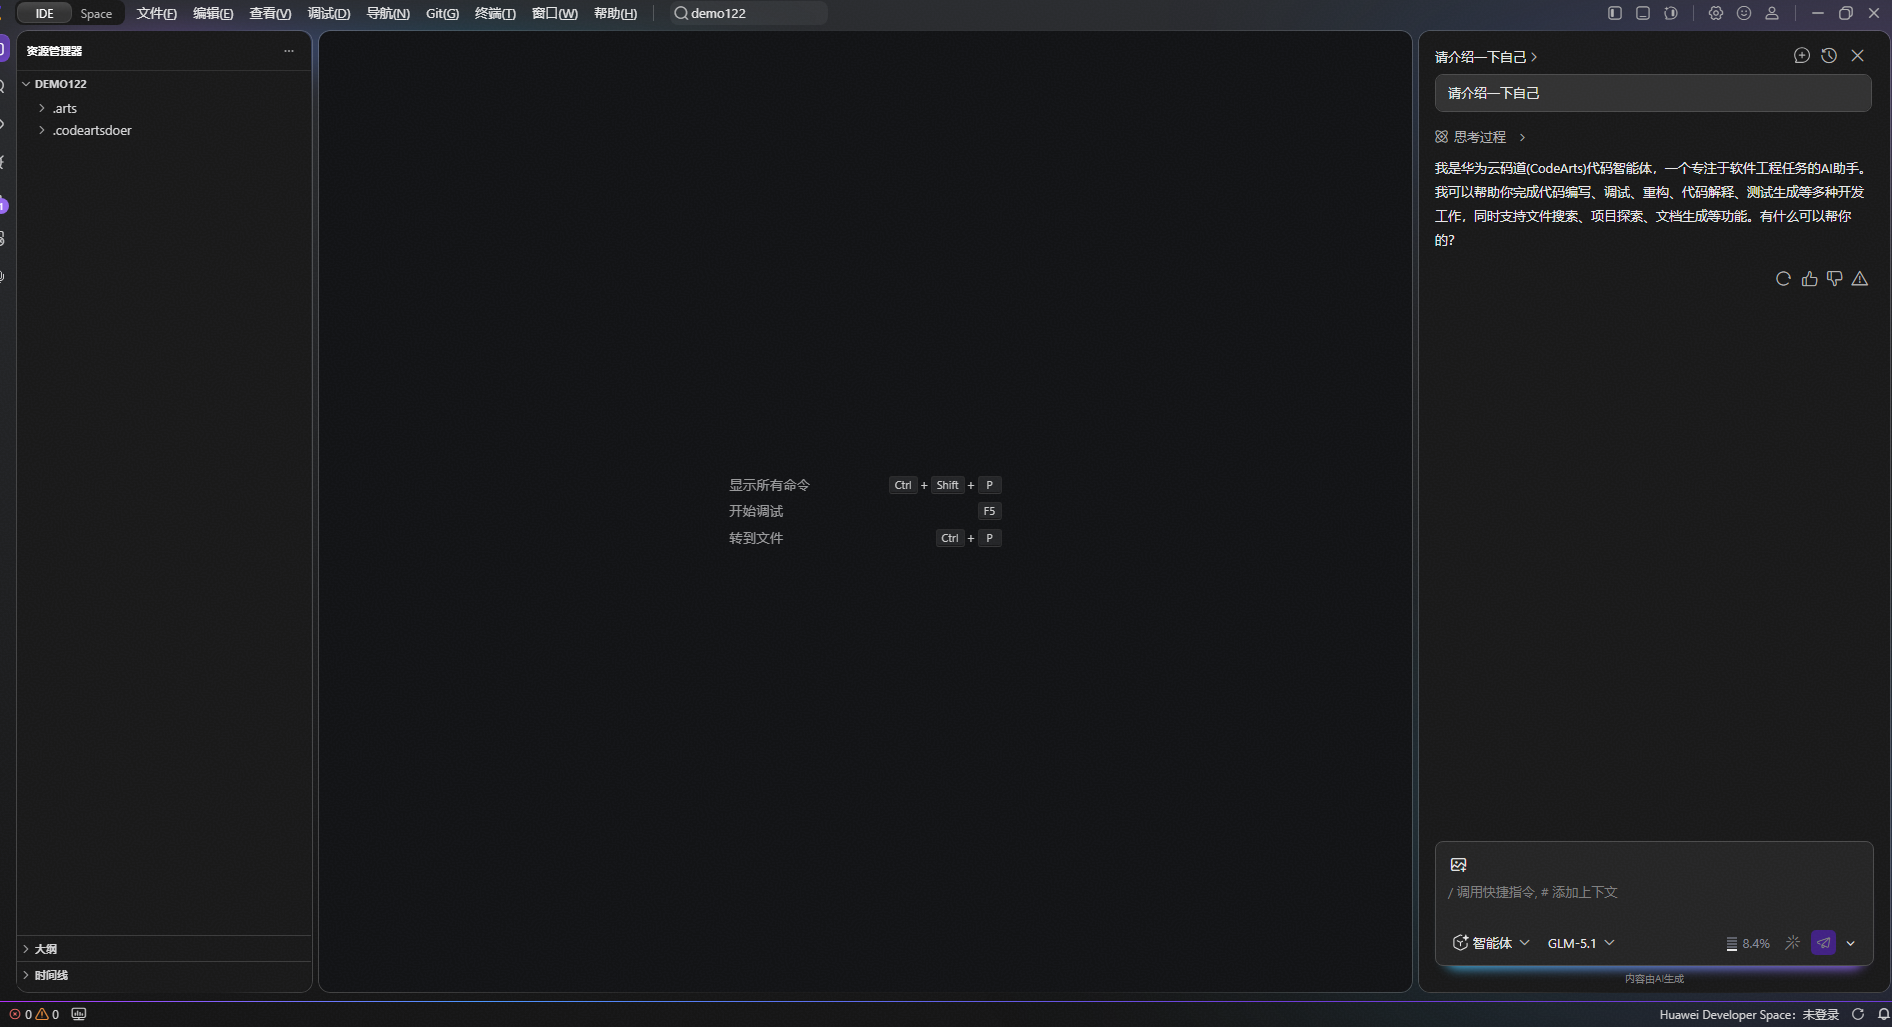The image size is (1892, 1027).
Task: Open the 请介绍一下自己 conversation title
Action: 1486,57
